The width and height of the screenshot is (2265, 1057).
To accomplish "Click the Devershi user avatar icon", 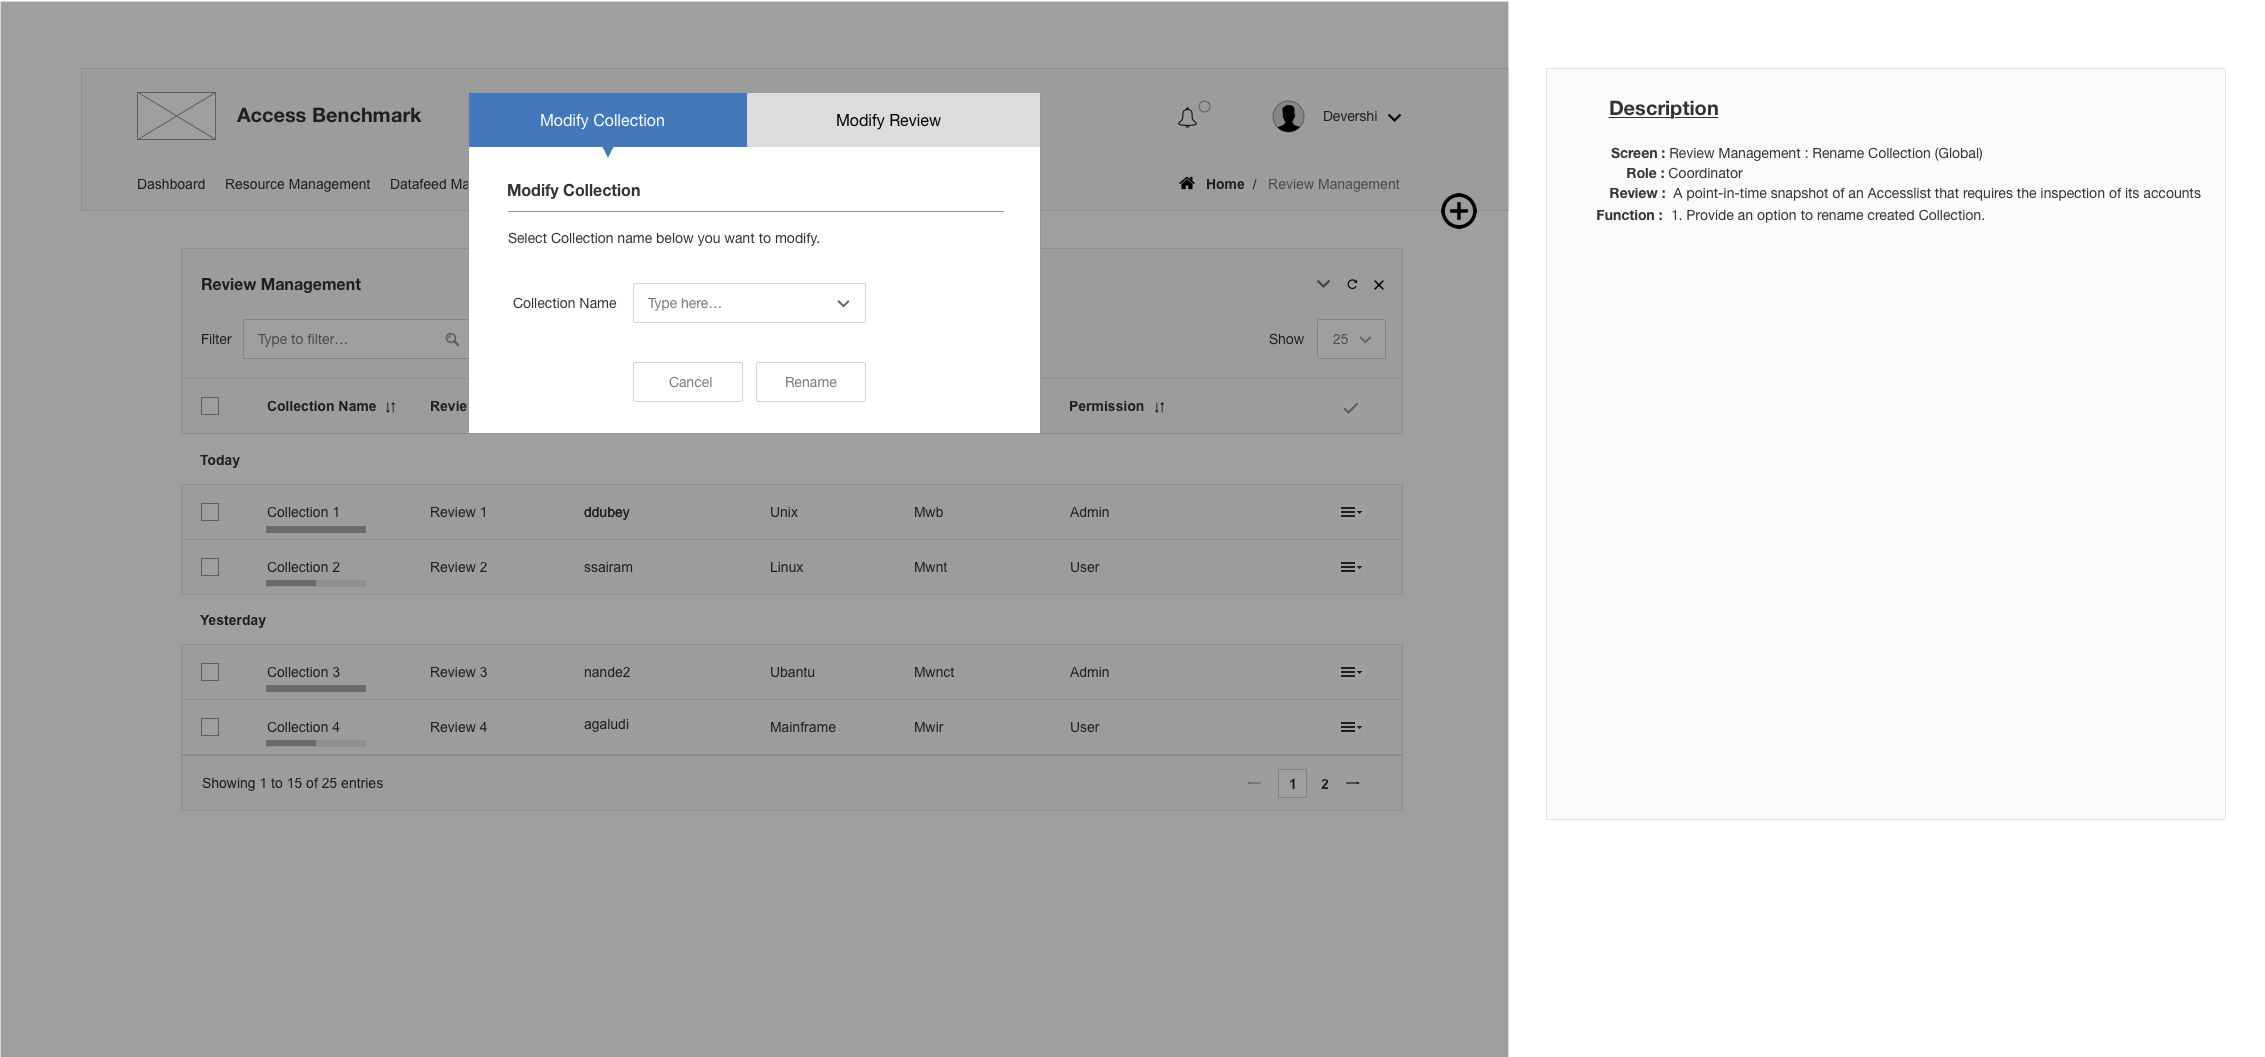I will (x=1288, y=117).
